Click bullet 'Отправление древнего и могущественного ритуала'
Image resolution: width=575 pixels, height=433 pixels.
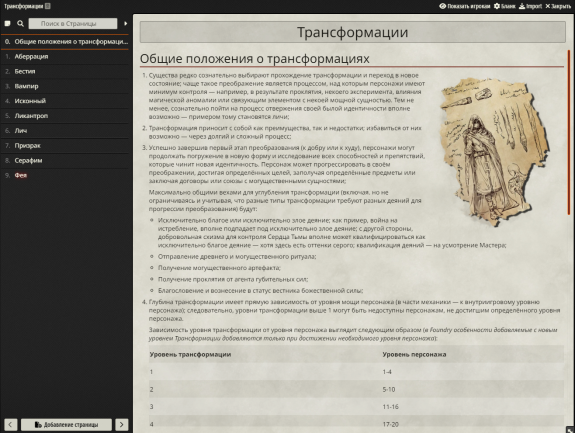coord(237,257)
